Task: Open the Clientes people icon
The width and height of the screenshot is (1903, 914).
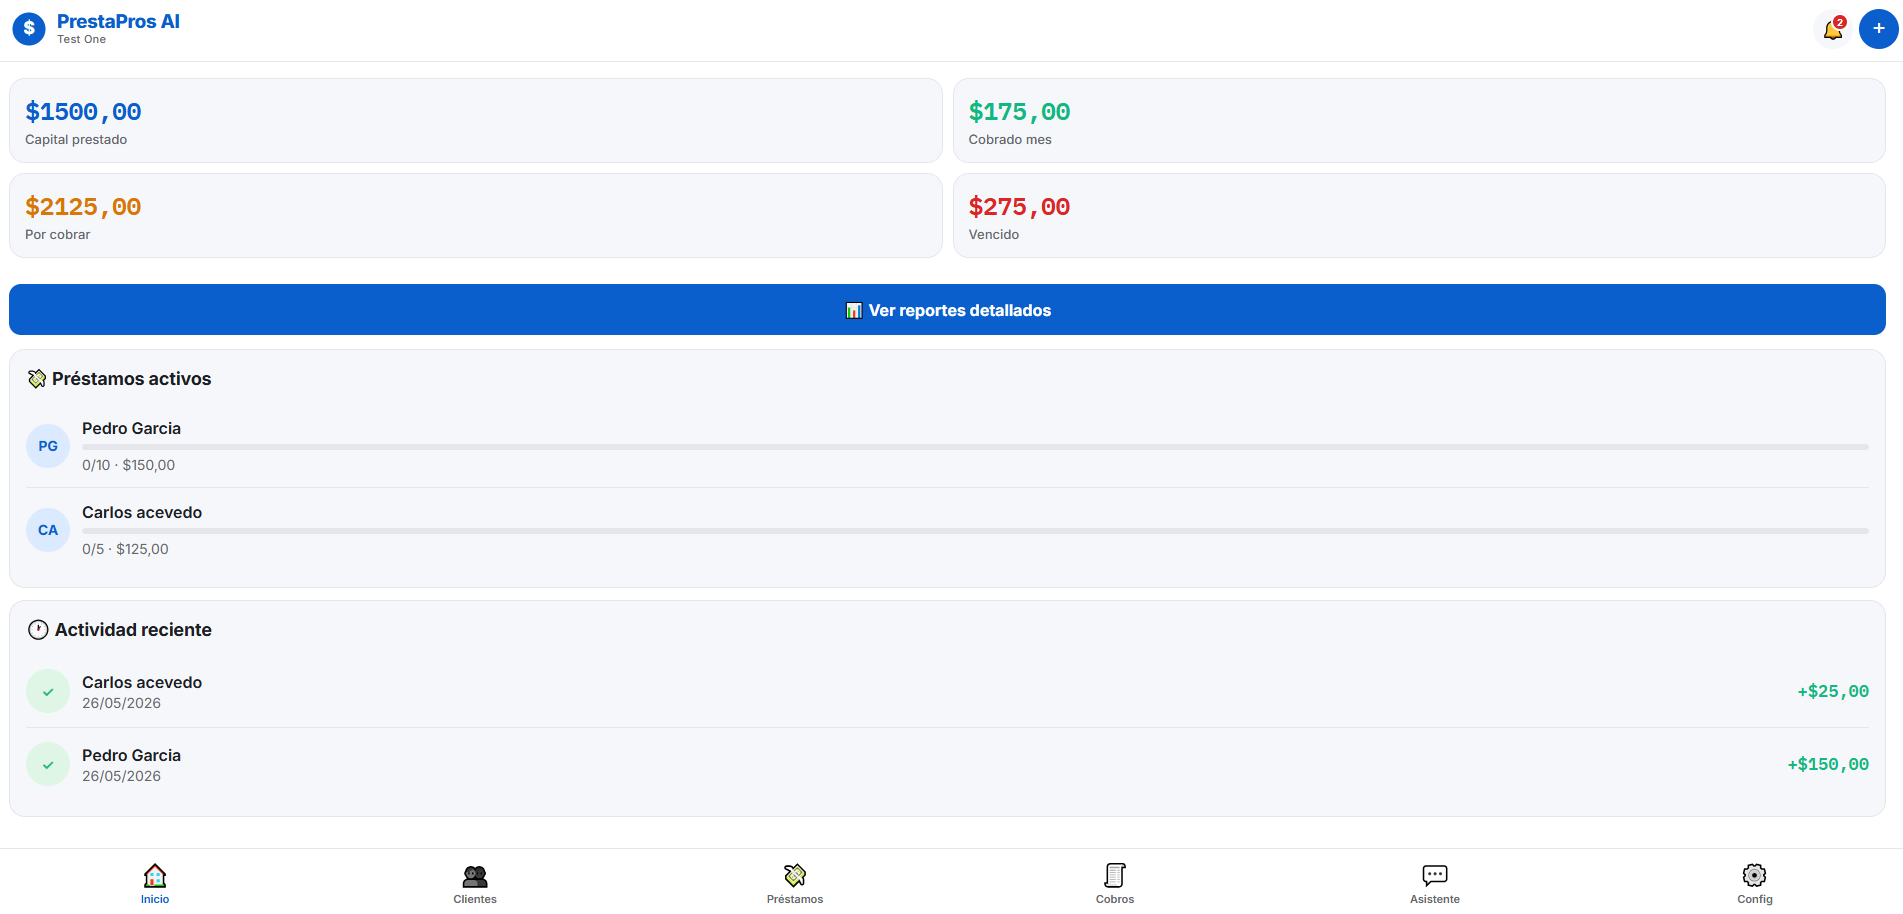Action: (475, 876)
